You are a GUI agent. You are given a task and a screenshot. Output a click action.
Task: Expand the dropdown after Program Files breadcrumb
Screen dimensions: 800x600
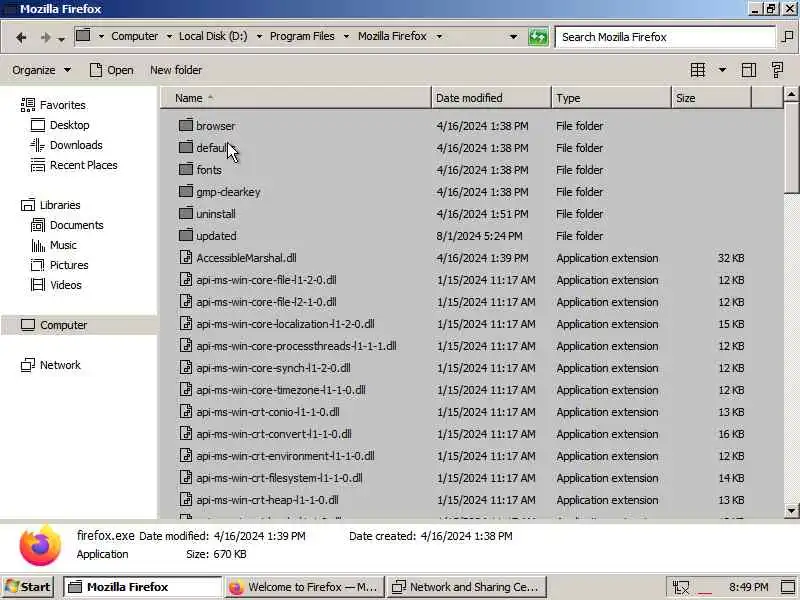(x=346, y=37)
